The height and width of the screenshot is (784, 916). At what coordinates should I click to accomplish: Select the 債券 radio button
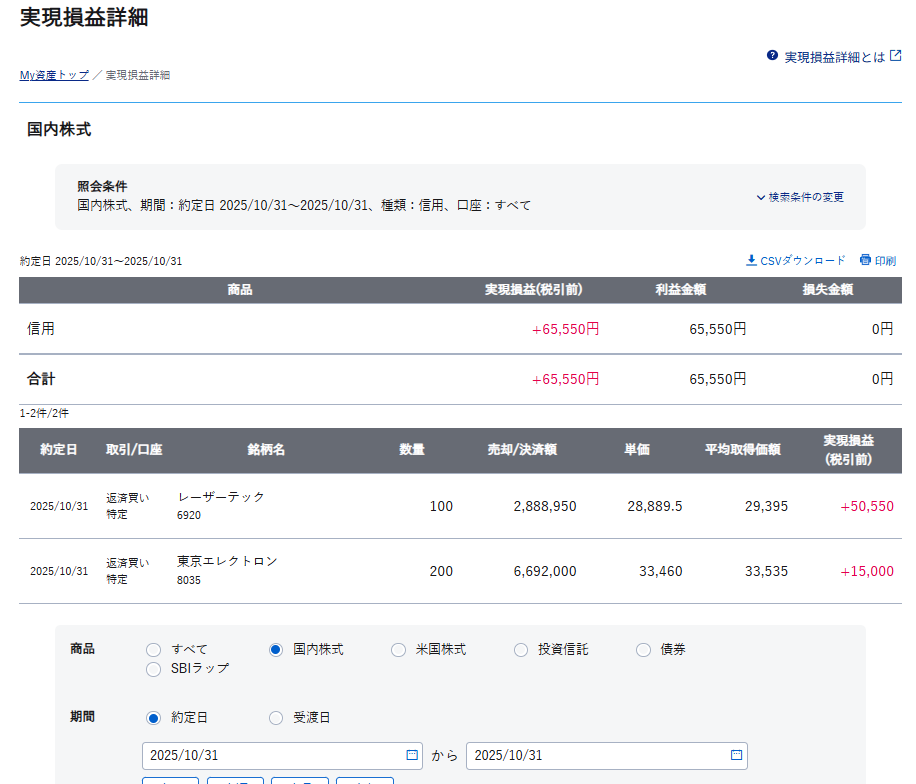tap(643, 650)
